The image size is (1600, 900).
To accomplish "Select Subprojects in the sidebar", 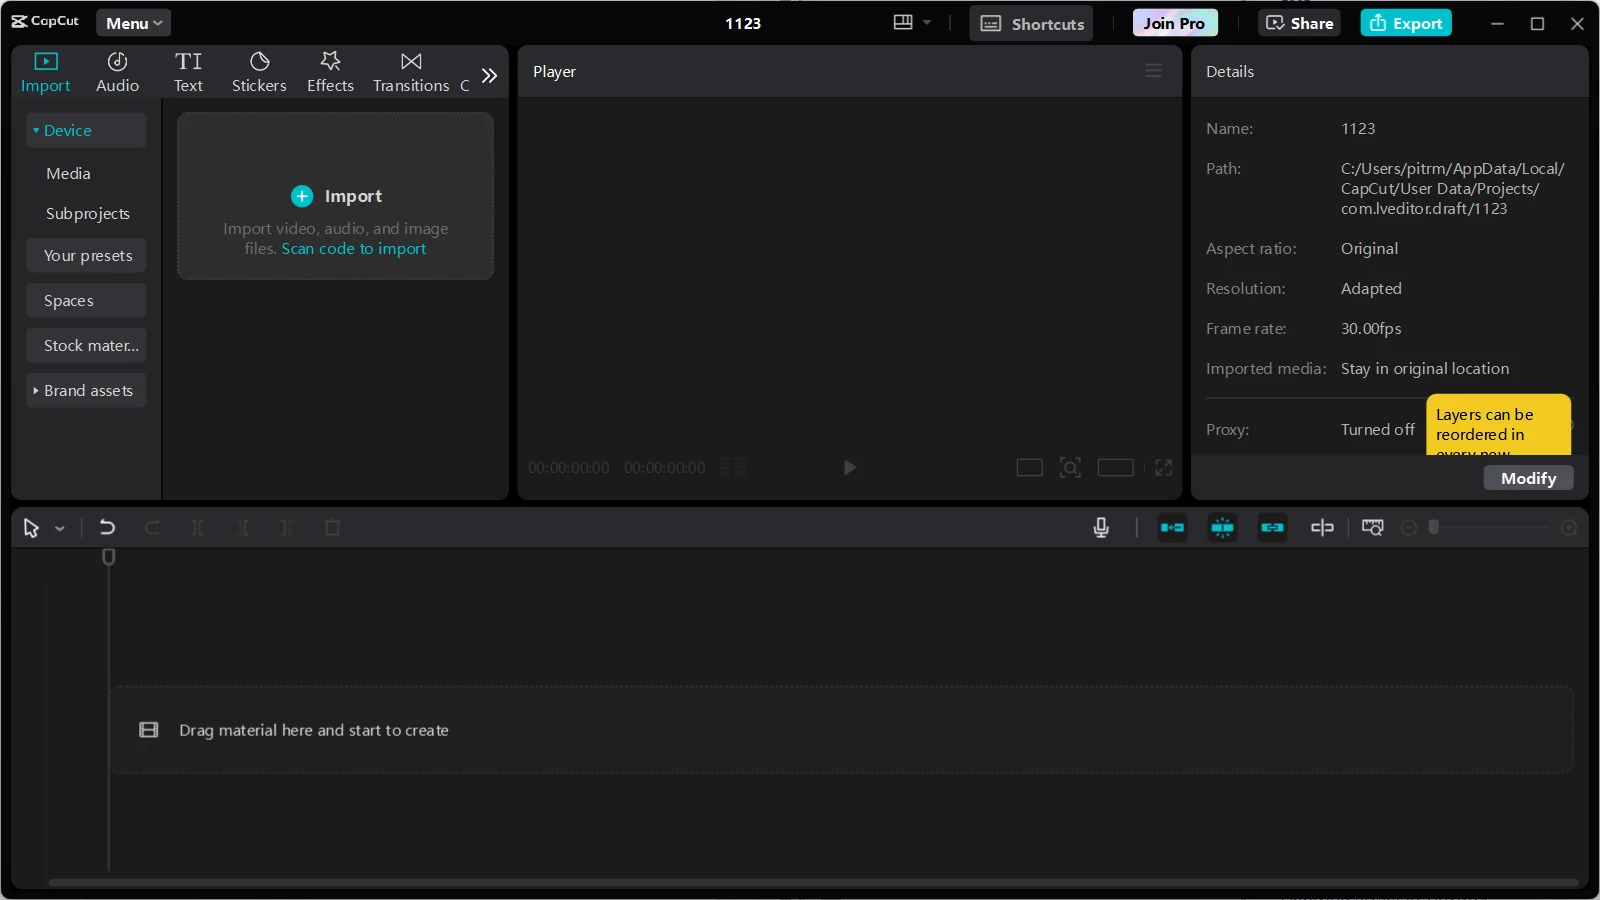I will tap(88, 213).
